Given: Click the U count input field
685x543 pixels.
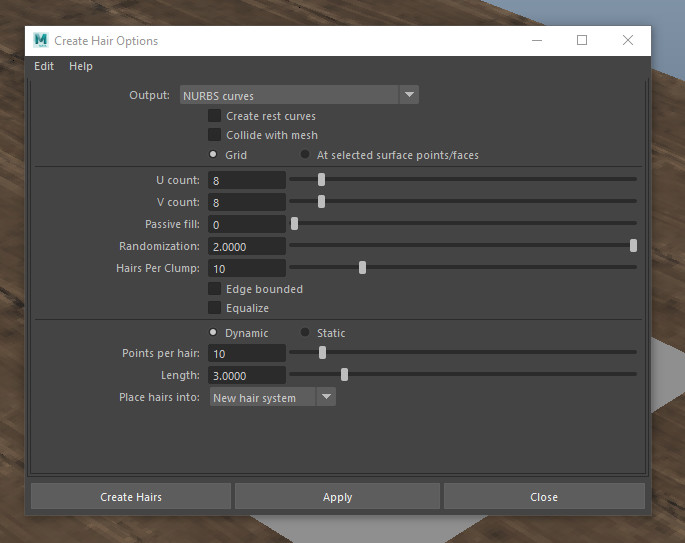Looking at the screenshot, I should [247, 180].
